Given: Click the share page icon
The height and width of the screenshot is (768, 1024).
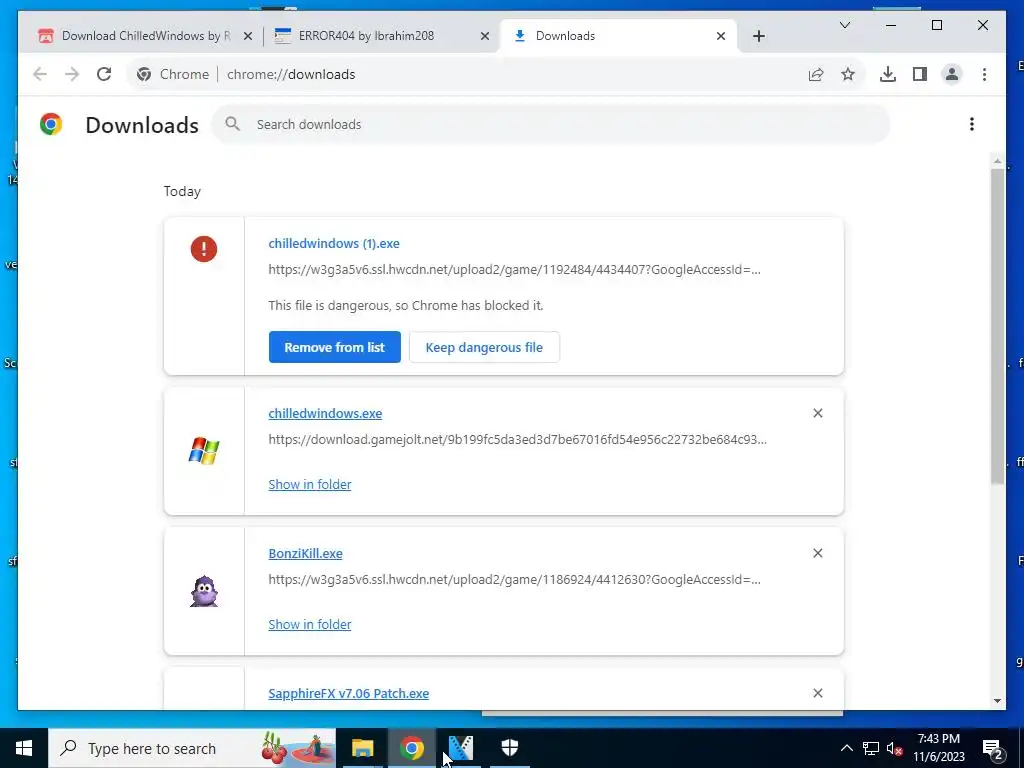Looking at the screenshot, I should point(816,74).
